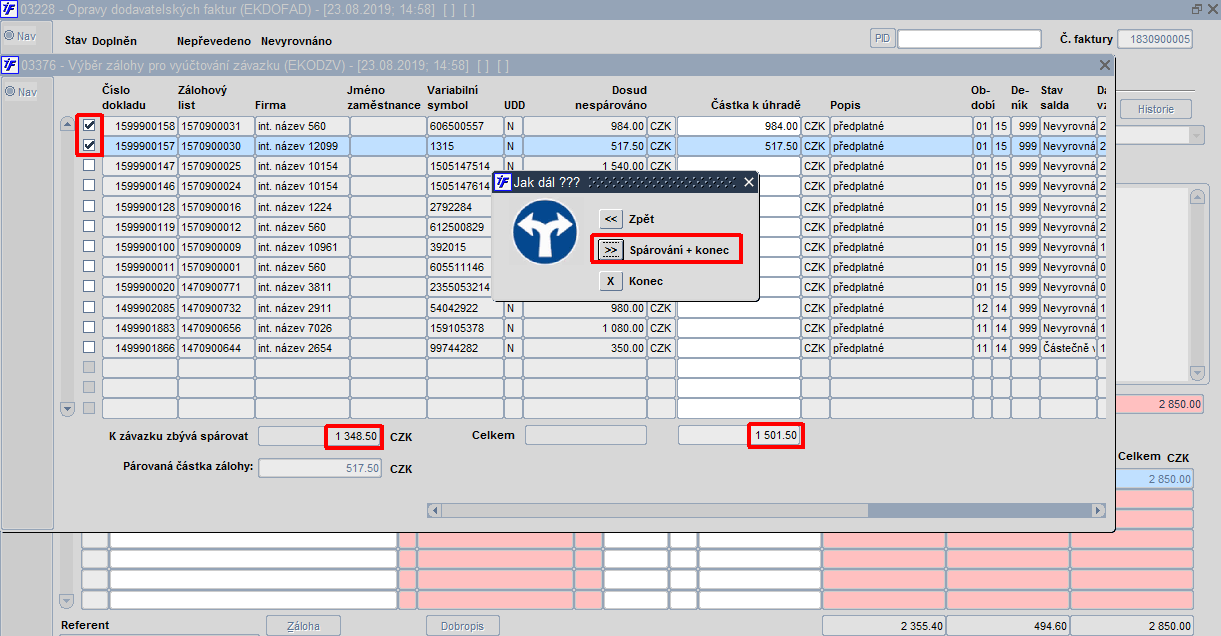The image size is (1221, 636).
Task: Click the Nav icon in EKODZV window
Action: 20,92
